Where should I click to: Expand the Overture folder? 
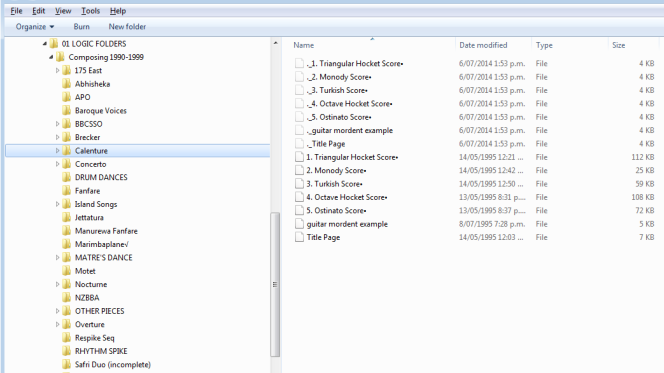(x=57, y=325)
